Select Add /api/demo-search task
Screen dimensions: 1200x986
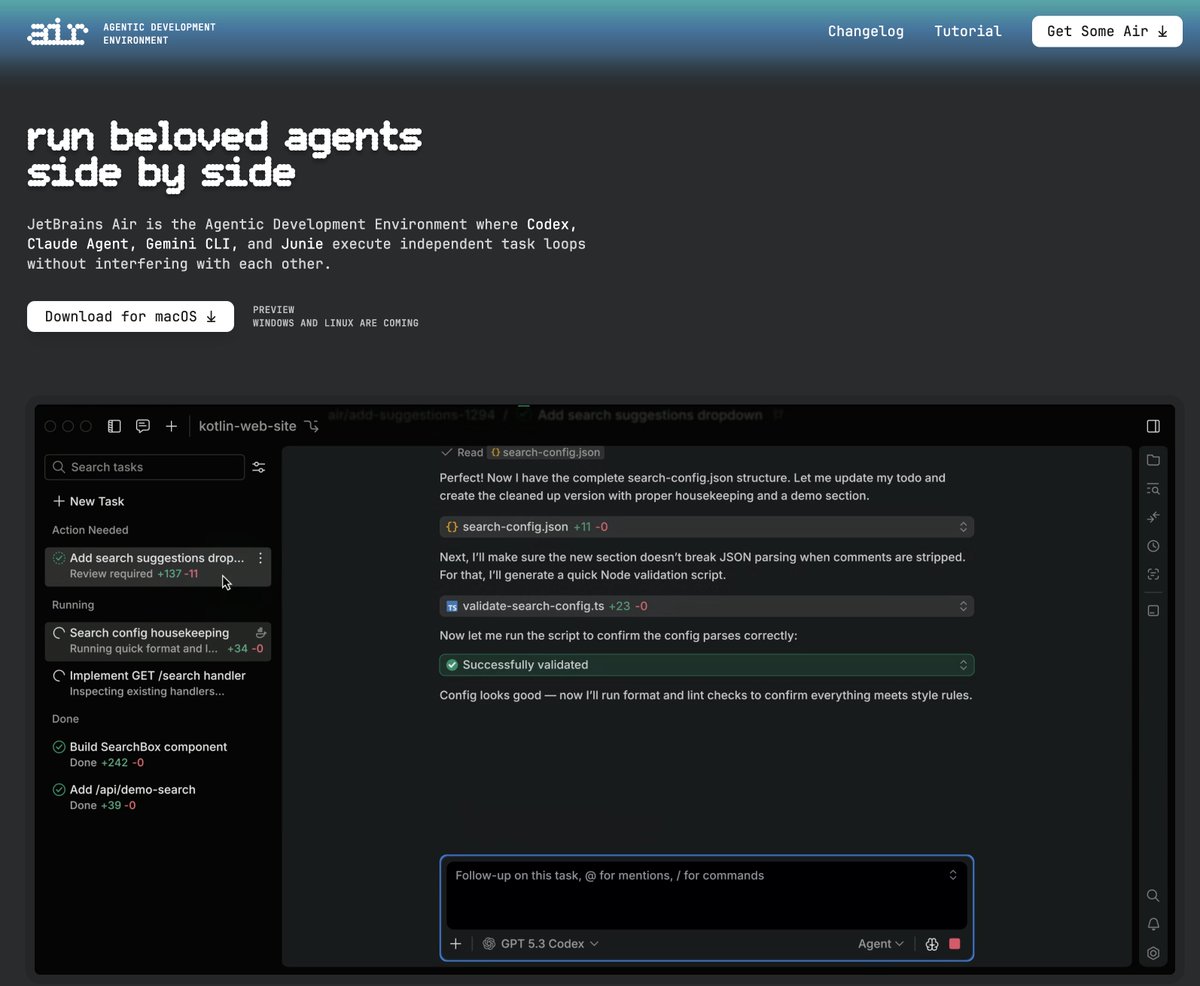click(158, 797)
